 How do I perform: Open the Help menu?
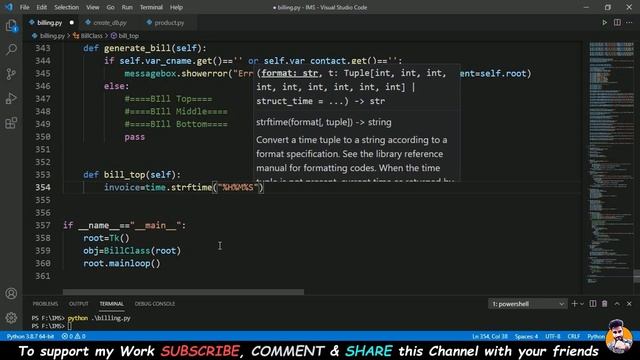(x=176, y=7)
